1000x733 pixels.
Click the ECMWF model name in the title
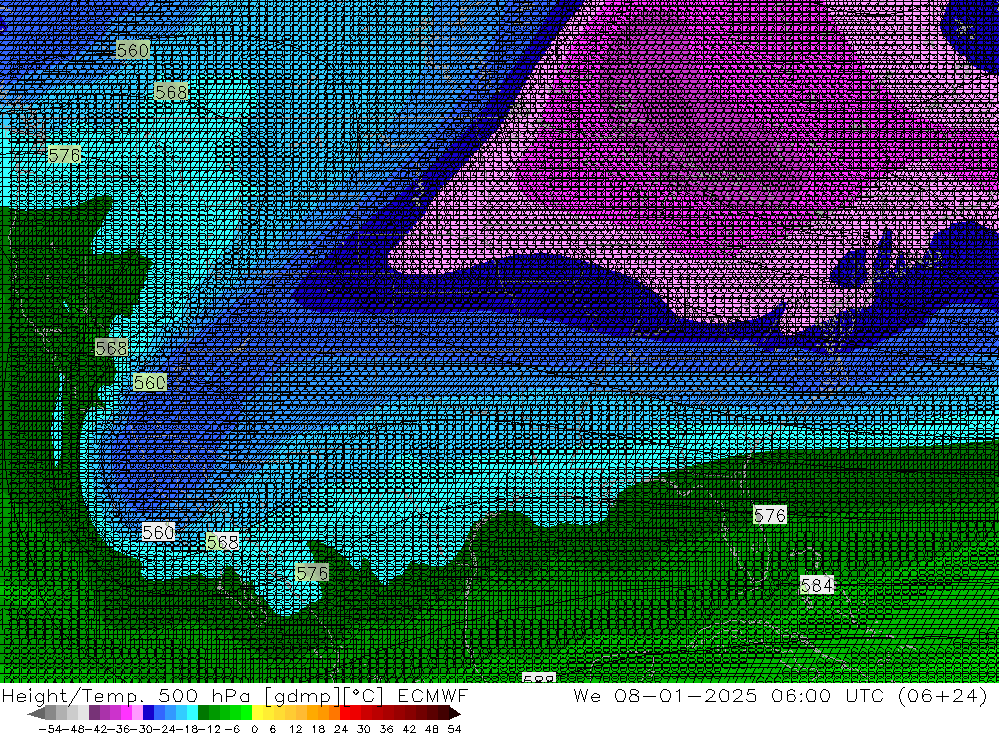tap(432, 695)
